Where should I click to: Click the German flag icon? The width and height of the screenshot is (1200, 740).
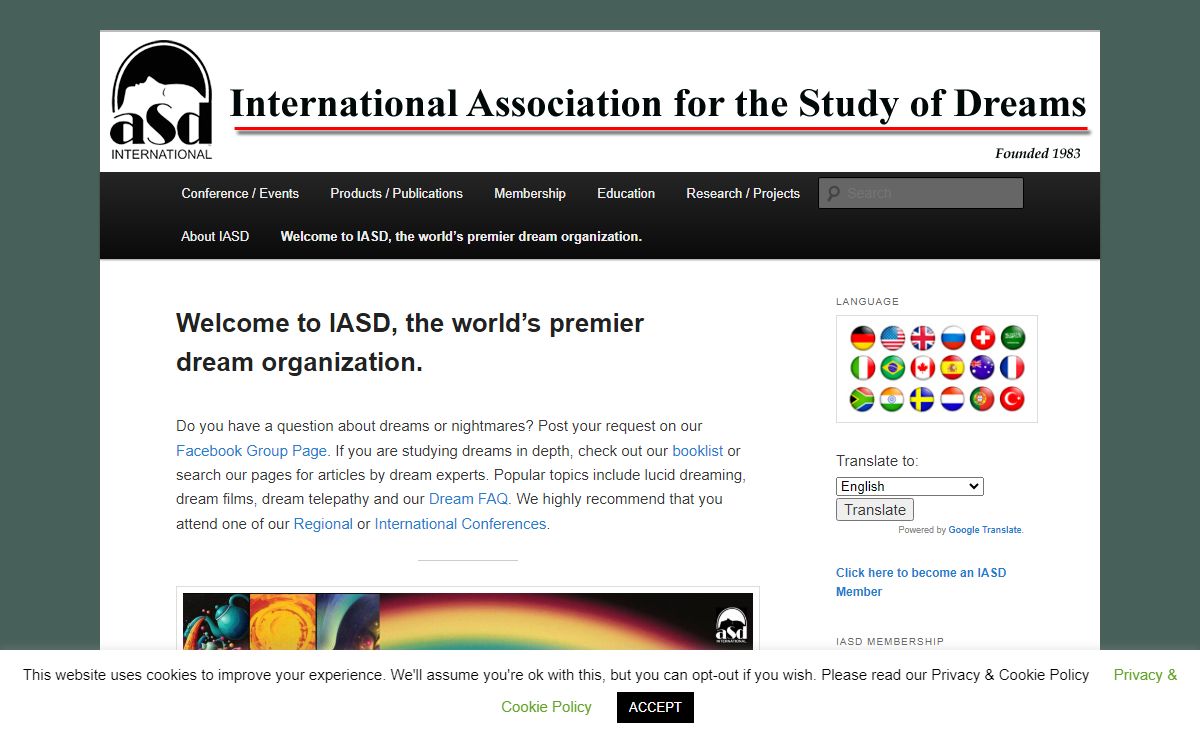point(862,338)
